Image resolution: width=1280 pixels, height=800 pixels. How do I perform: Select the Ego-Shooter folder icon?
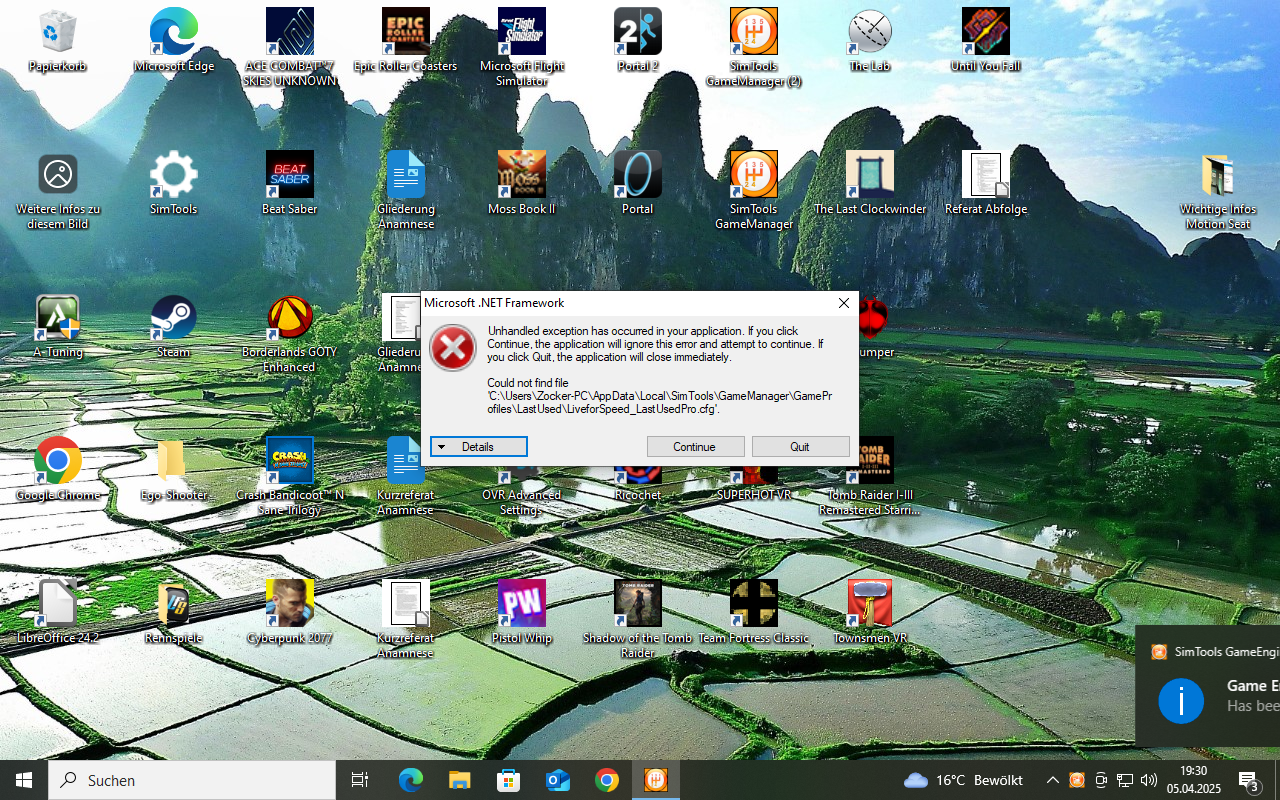tap(174, 471)
